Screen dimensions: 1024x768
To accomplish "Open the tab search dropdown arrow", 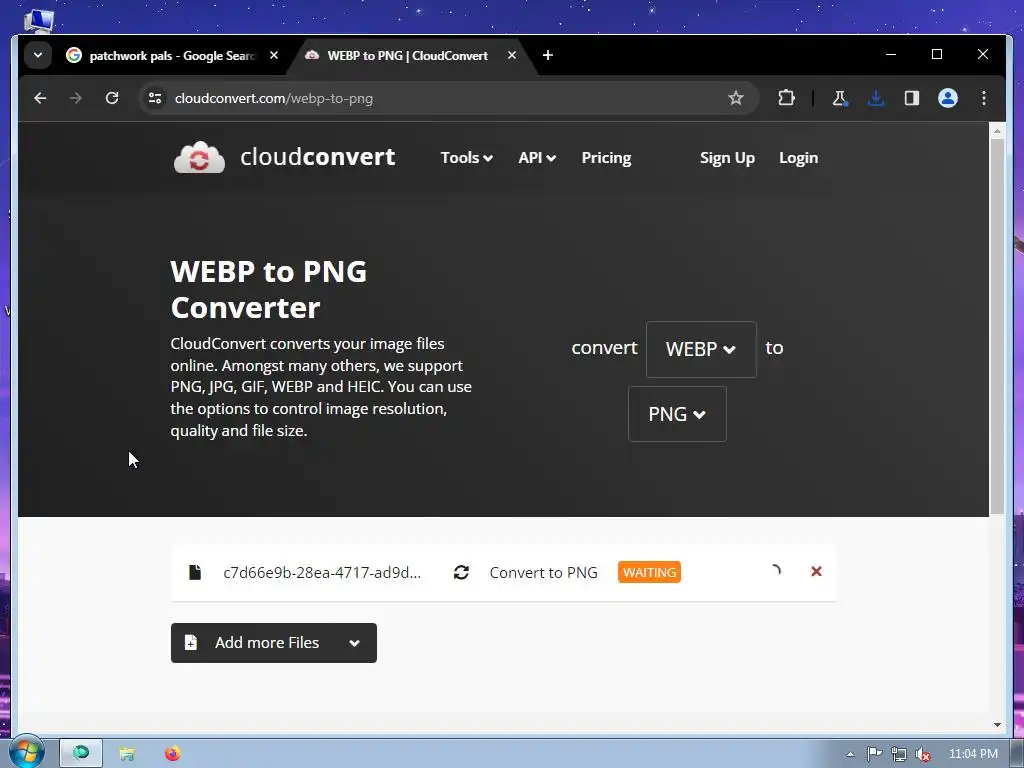I will point(38,55).
